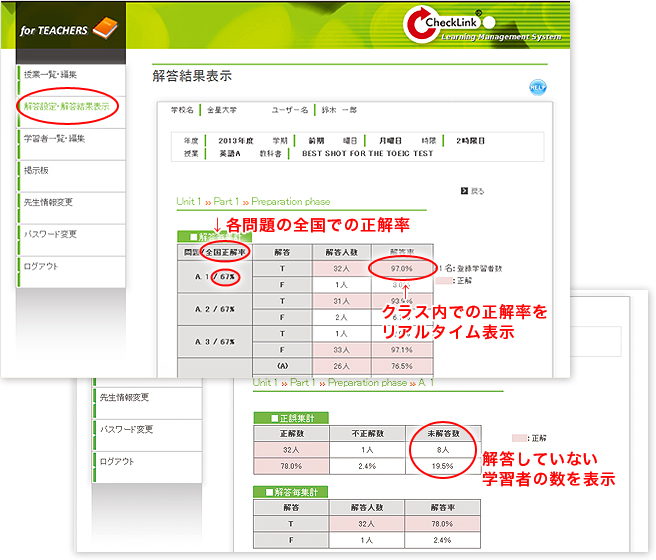Click the 1人 cell in back window F row
The height and width of the screenshot is (560, 656).
pyautogui.click(x=366, y=540)
